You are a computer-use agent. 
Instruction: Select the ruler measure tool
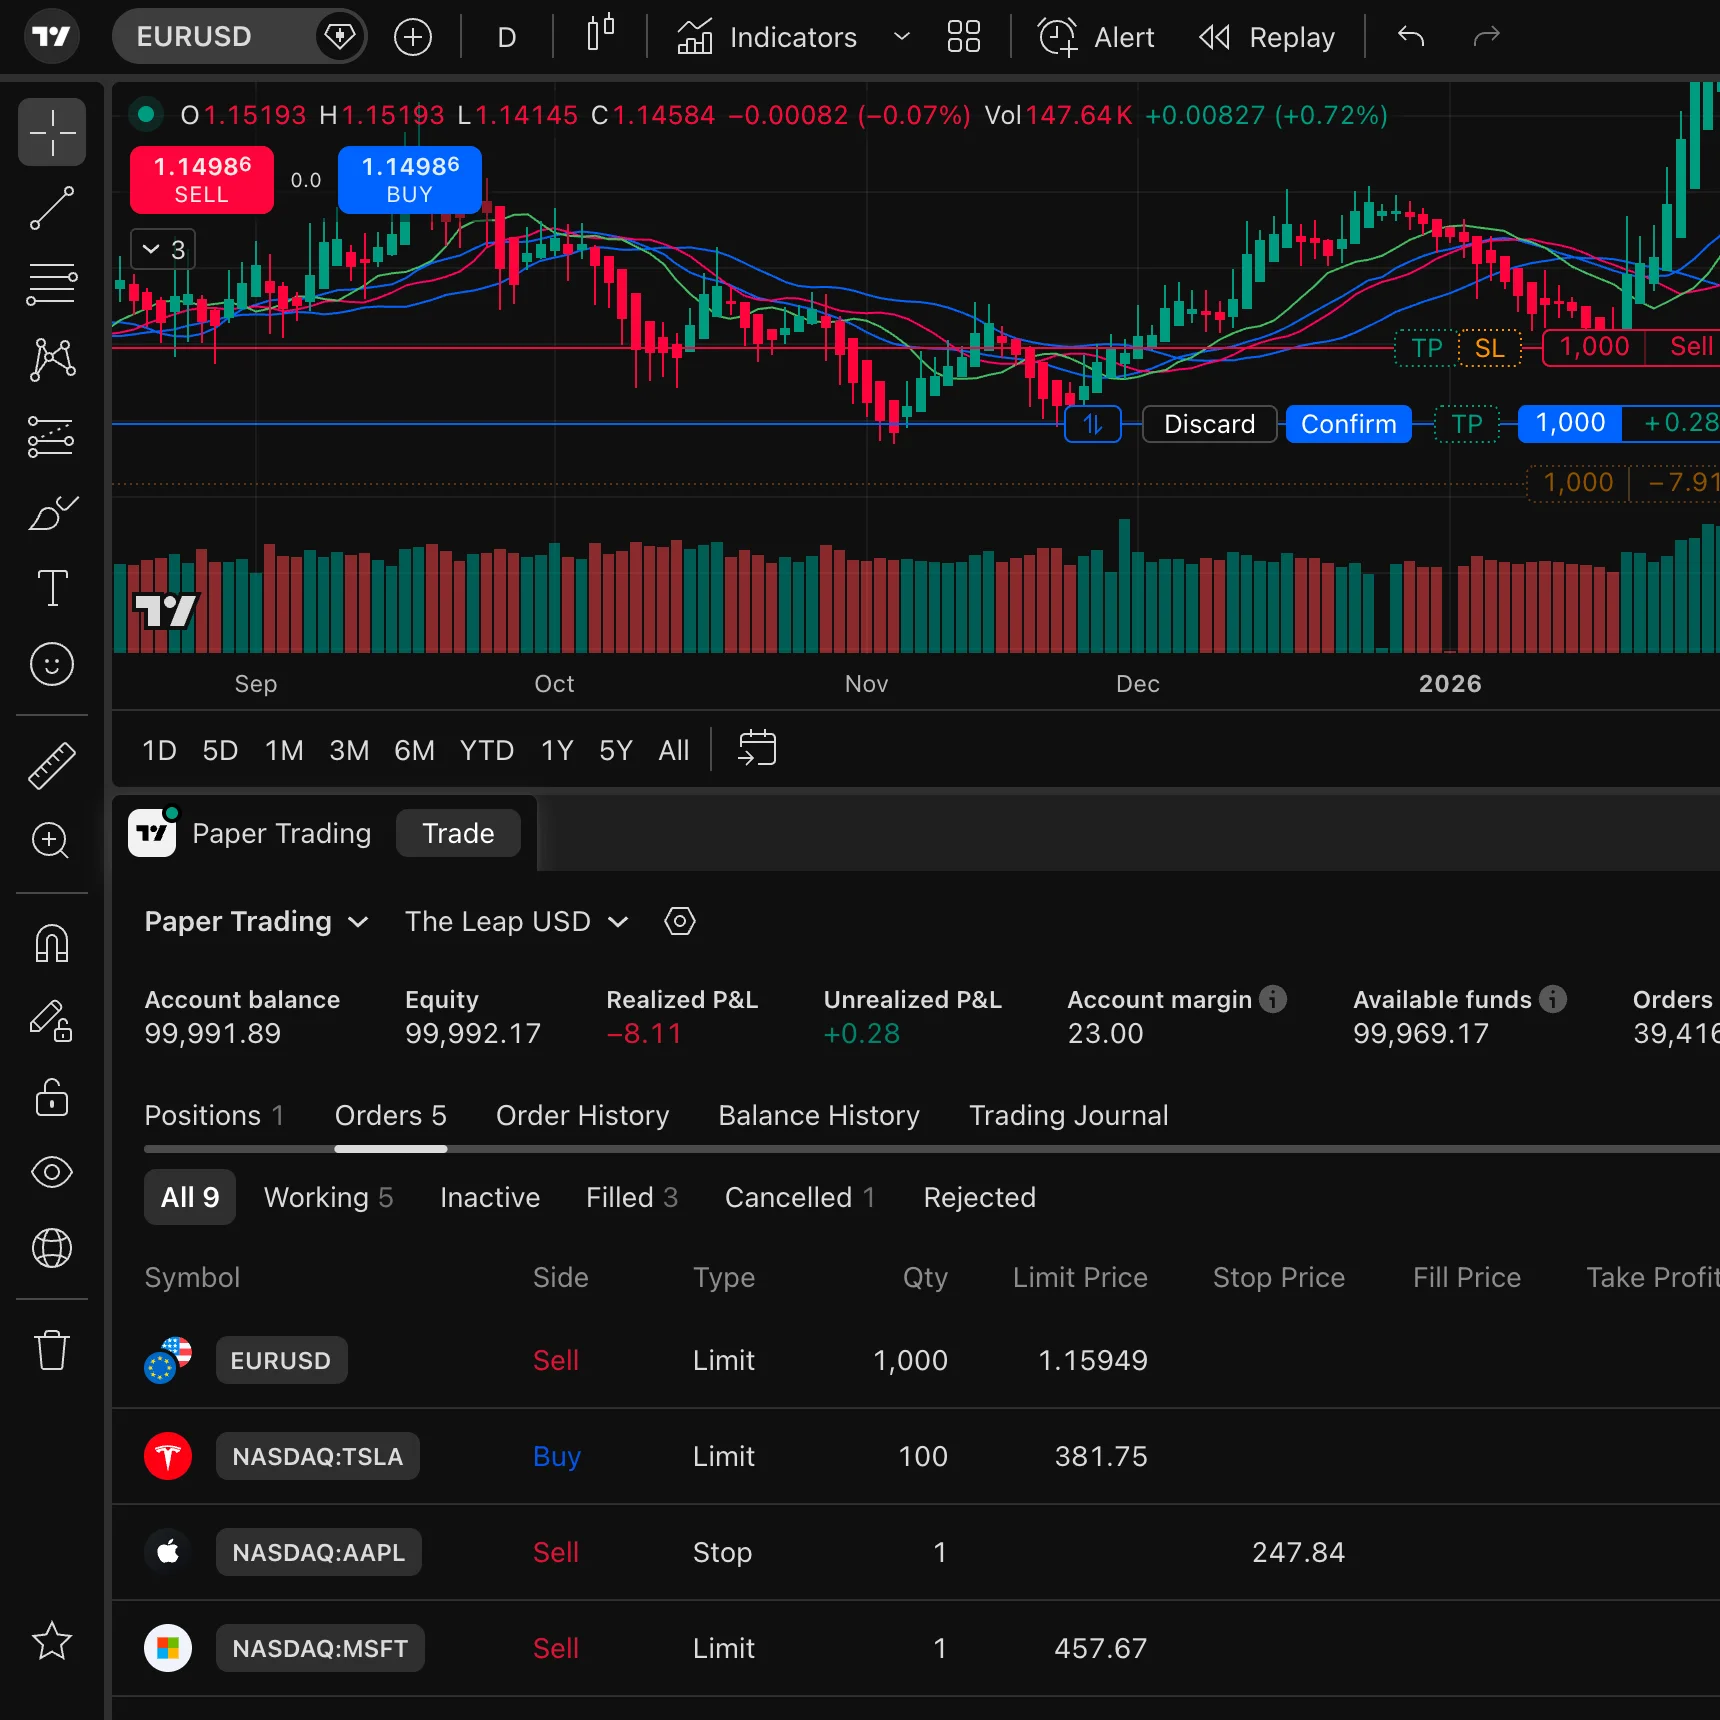[x=52, y=766]
